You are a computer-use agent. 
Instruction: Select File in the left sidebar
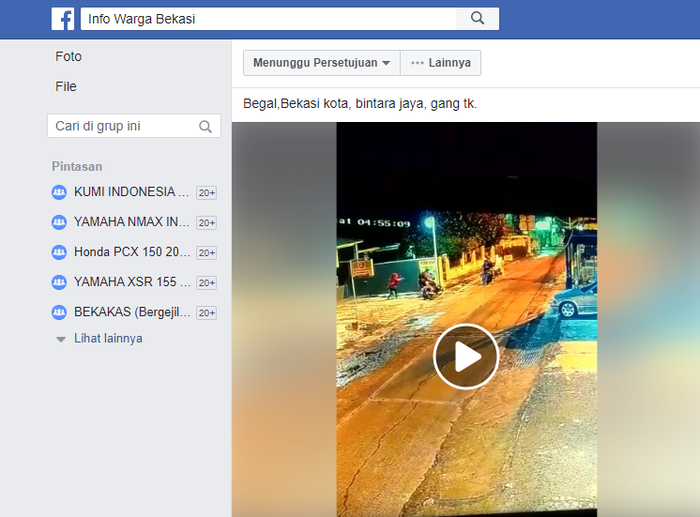coord(66,87)
